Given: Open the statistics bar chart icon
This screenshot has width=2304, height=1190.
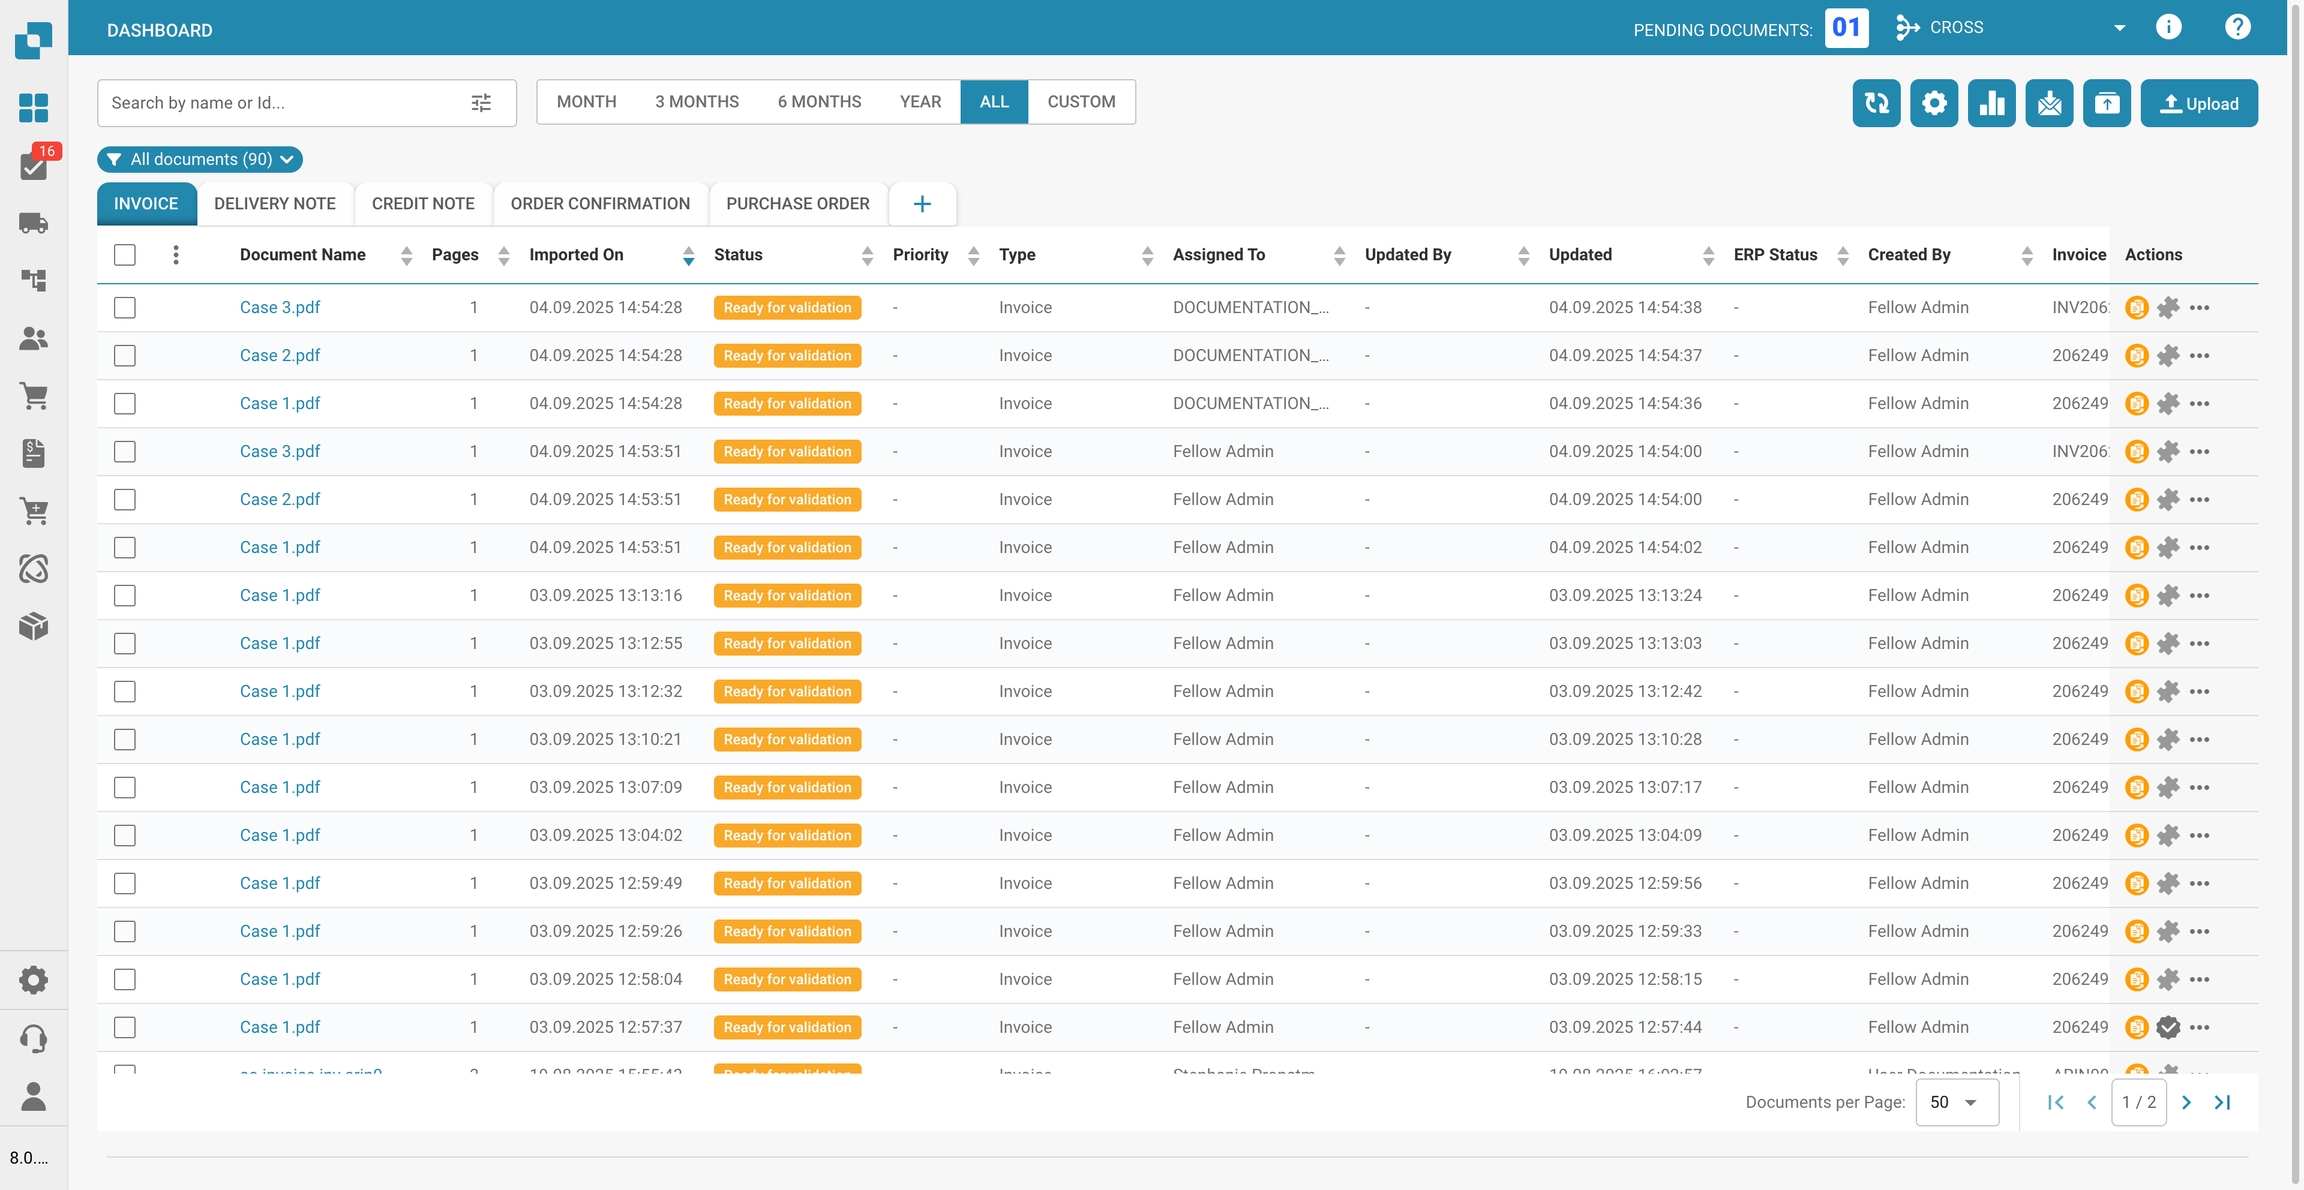Looking at the screenshot, I should [1991, 103].
